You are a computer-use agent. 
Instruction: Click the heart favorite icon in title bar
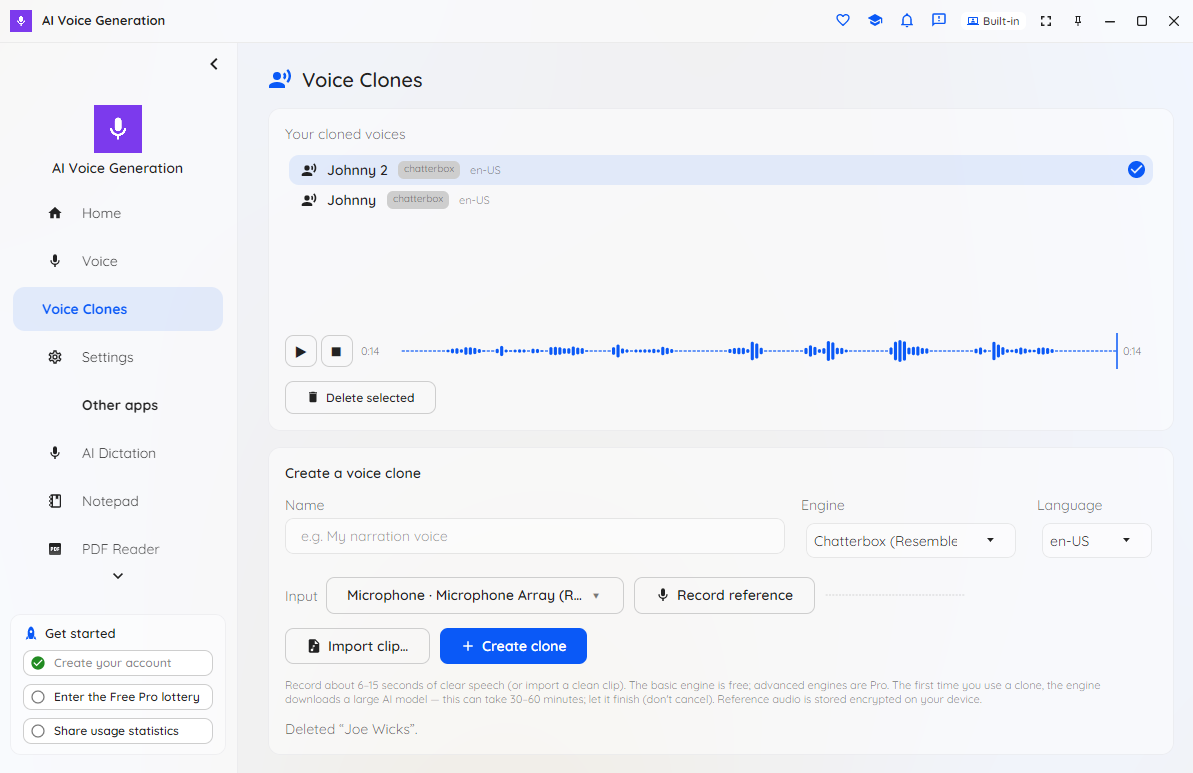[x=842, y=21]
